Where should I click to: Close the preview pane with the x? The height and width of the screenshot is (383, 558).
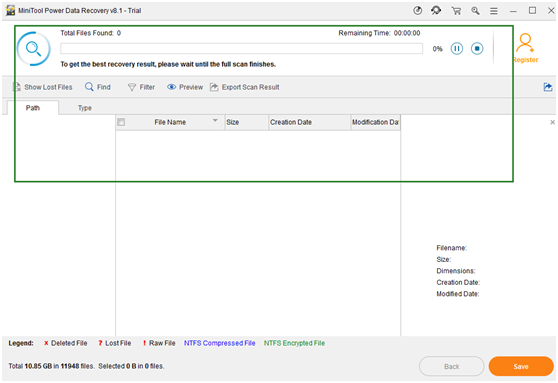tap(552, 122)
